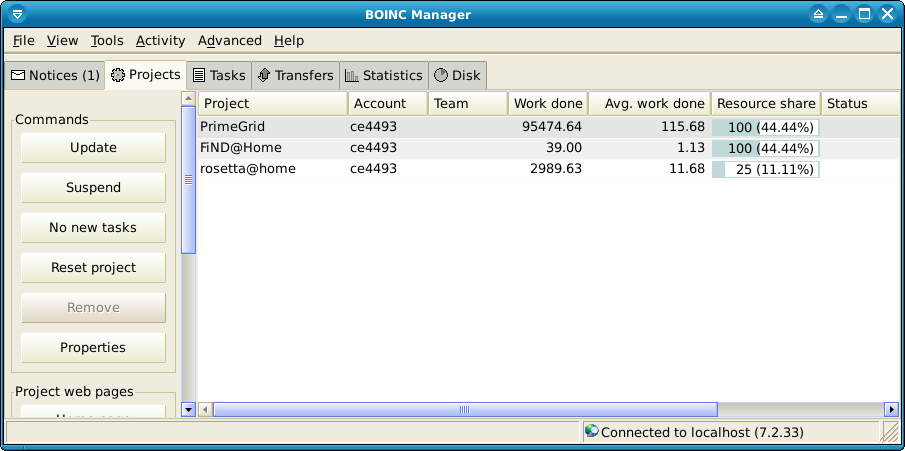The image size is (905, 451).
Task: Click the Reset project button
Action: pyautogui.click(x=94, y=268)
